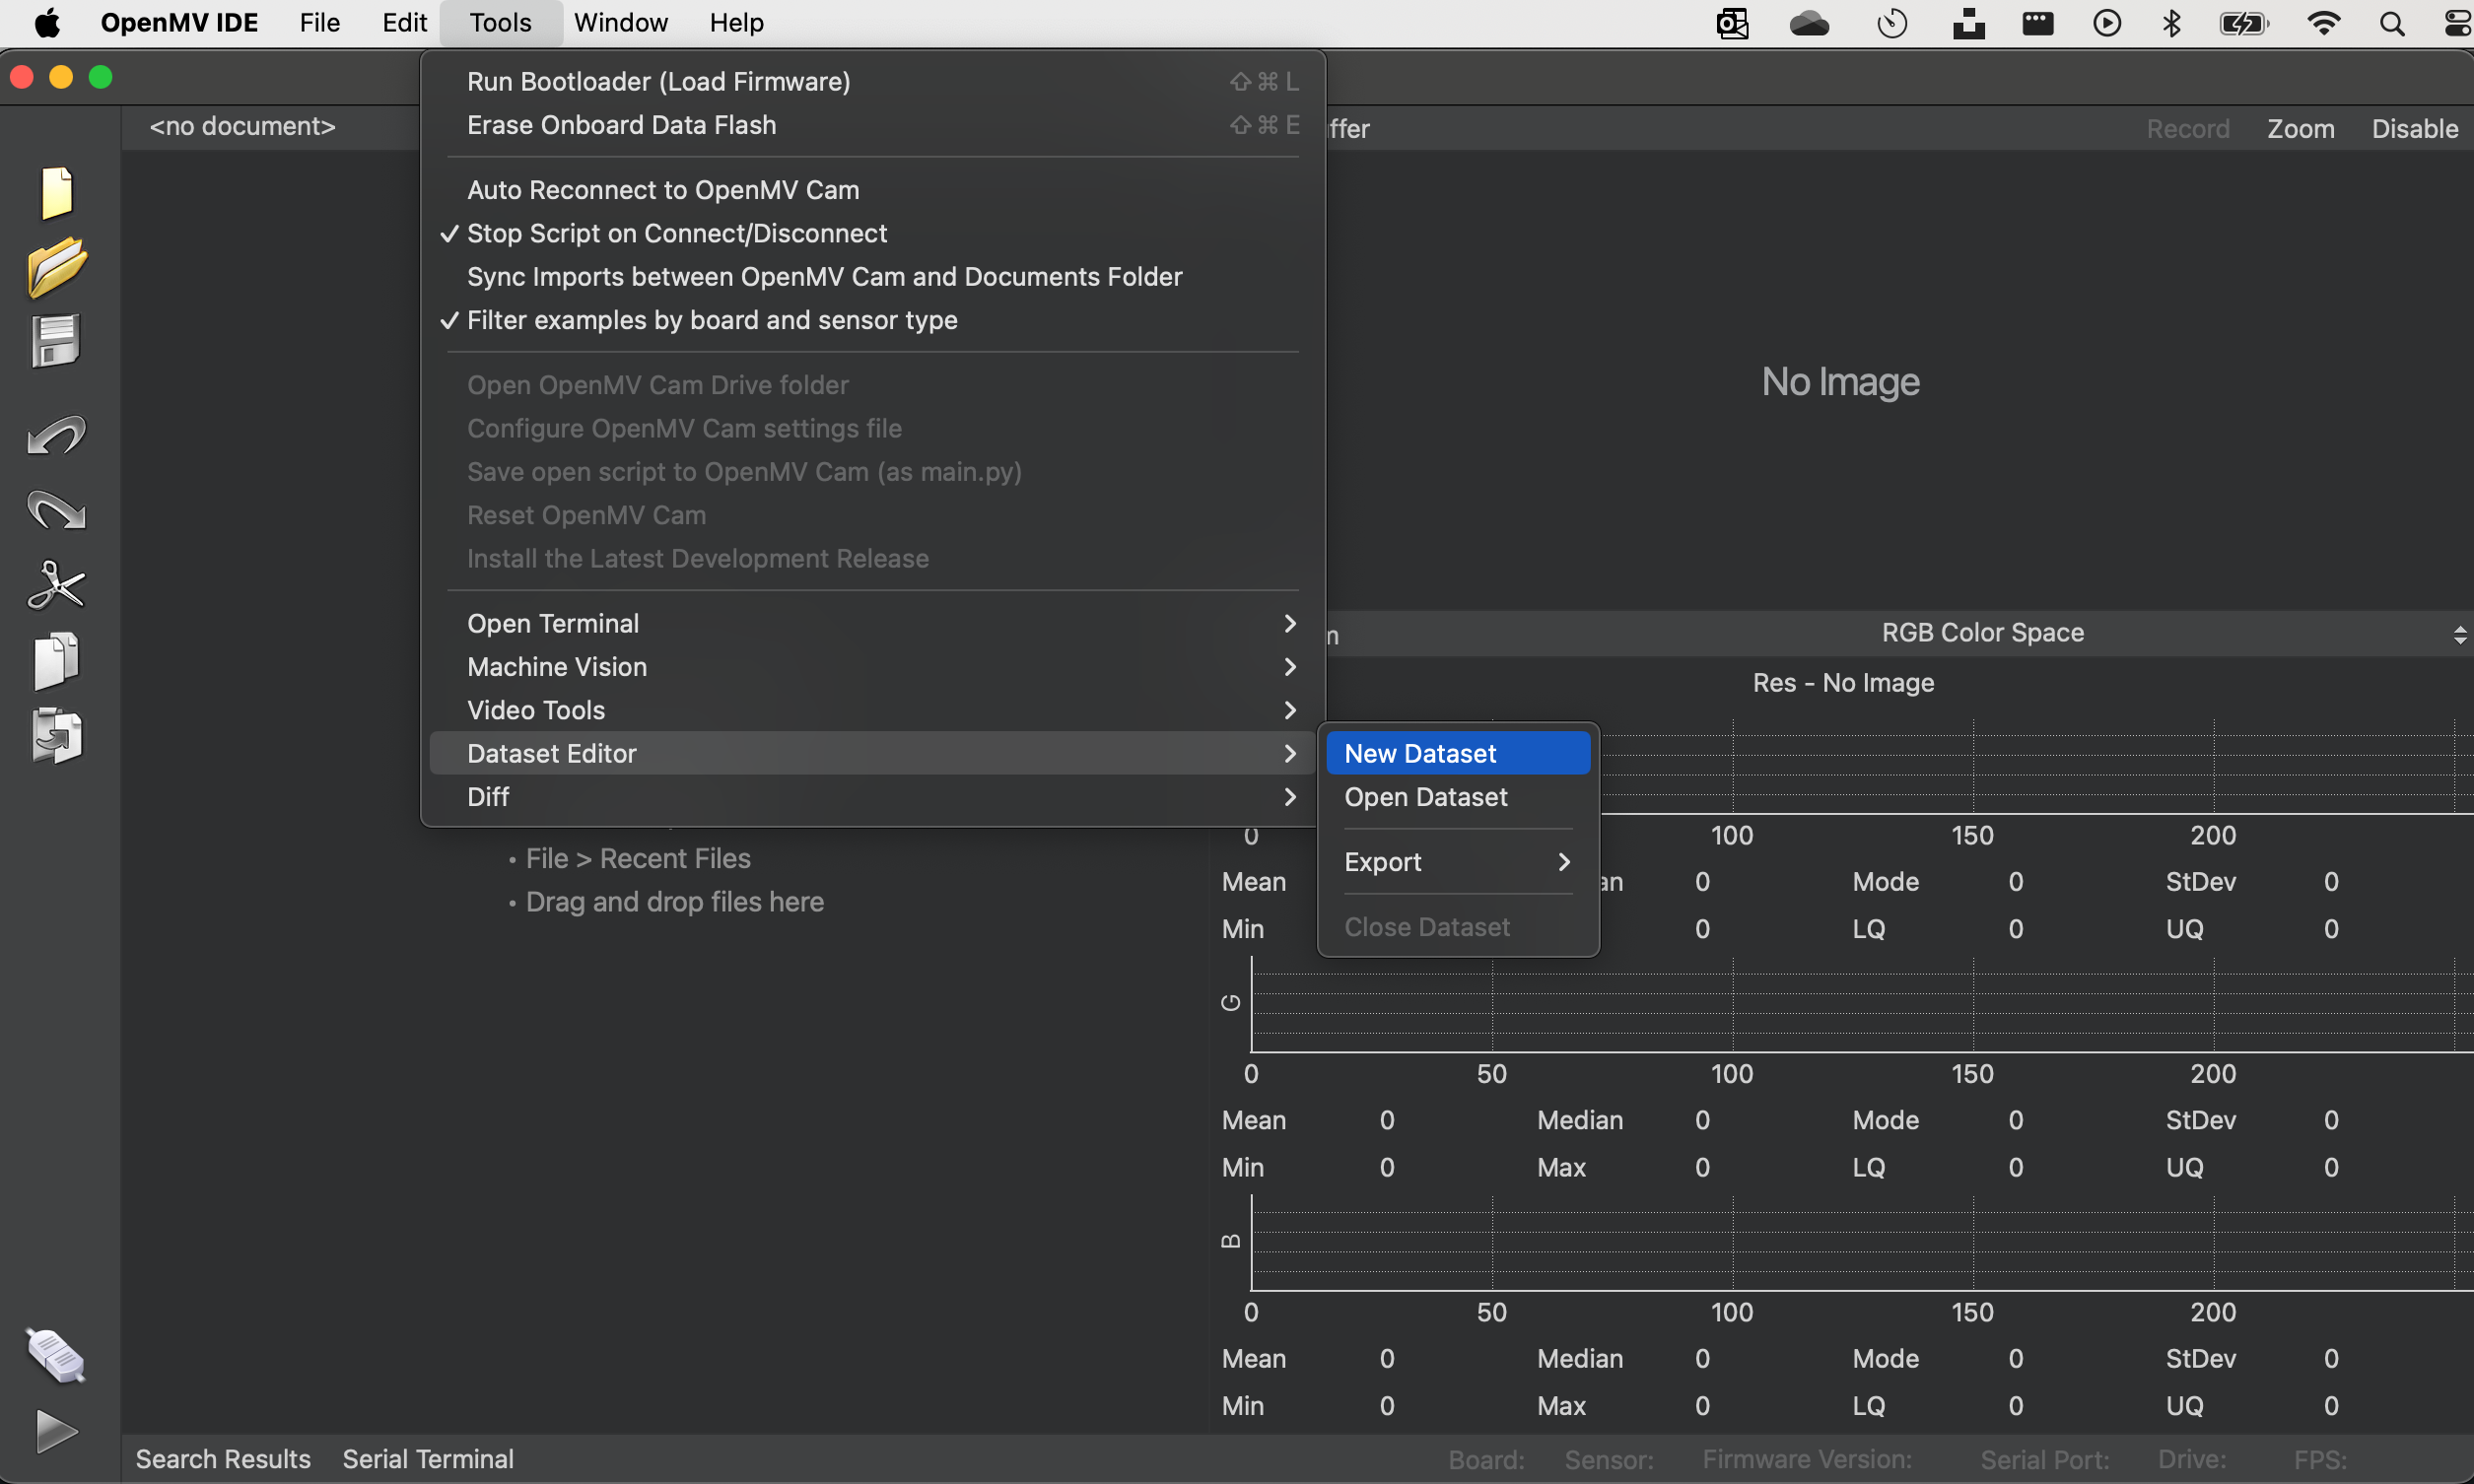
Task: Click the New File icon in sidebar
Action: 57,192
